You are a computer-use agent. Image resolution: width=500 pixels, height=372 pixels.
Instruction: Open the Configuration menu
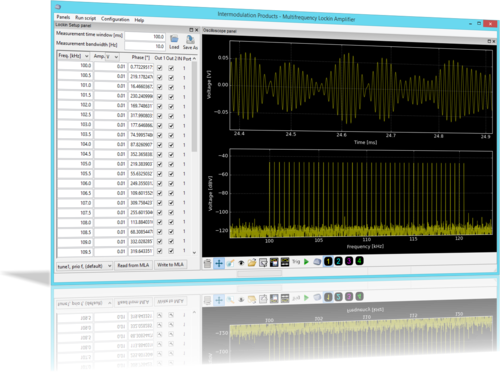click(115, 19)
